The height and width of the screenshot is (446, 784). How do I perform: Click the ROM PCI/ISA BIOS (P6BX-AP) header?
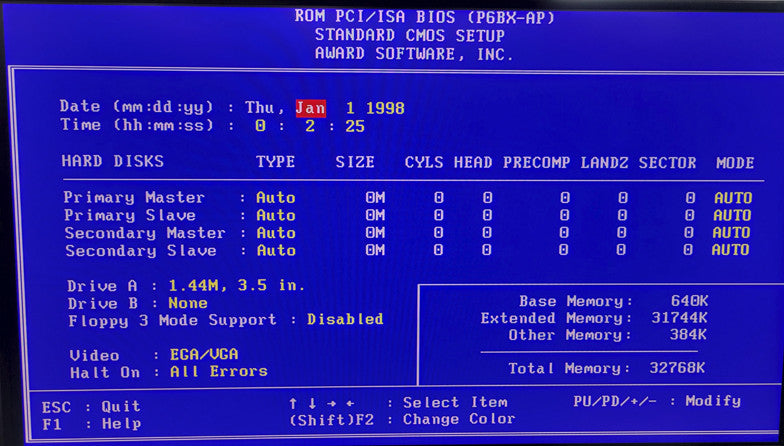coord(424,17)
